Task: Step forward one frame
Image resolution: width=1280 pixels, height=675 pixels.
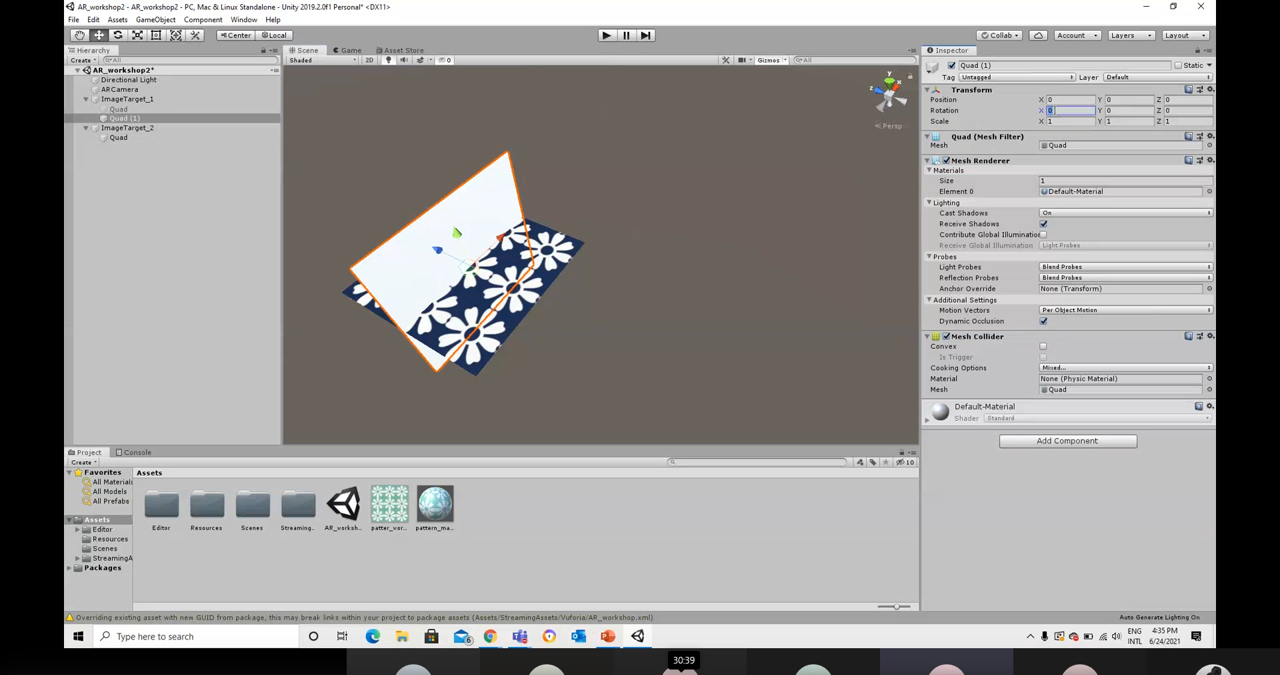Action: coord(645,35)
